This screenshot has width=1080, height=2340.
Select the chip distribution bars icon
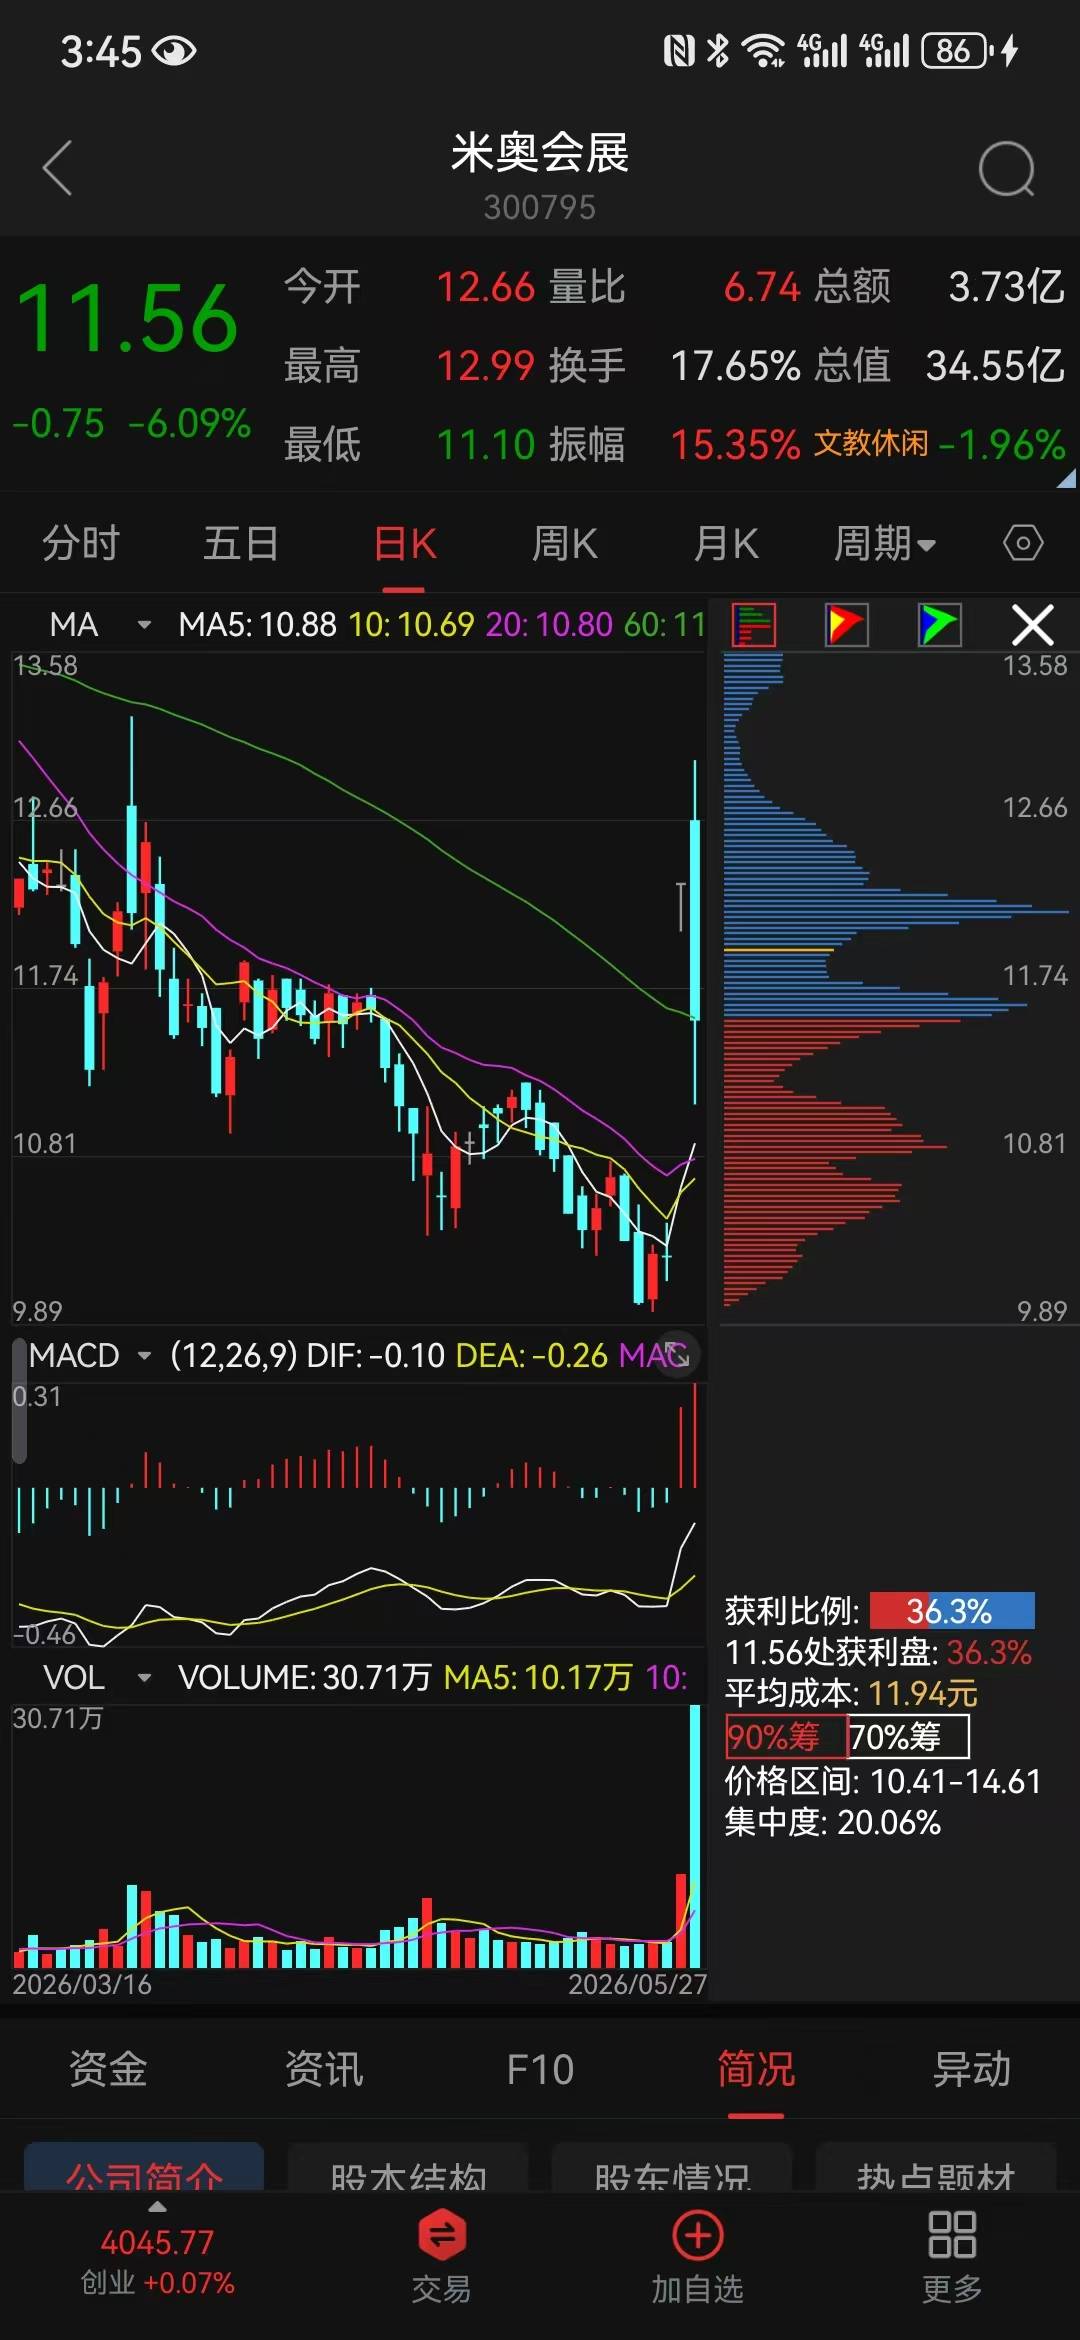click(x=754, y=626)
